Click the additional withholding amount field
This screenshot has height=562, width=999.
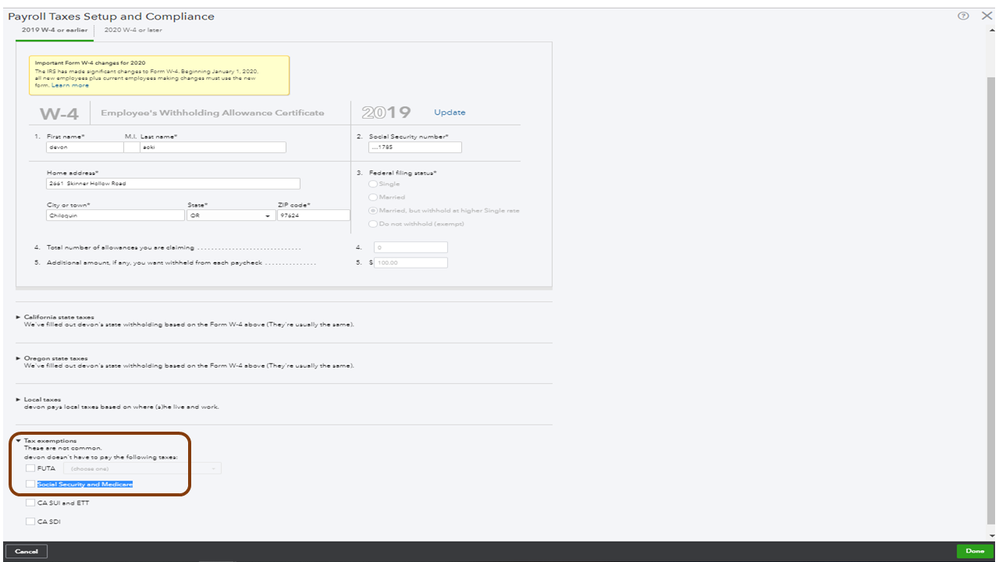(x=410, y=263)
